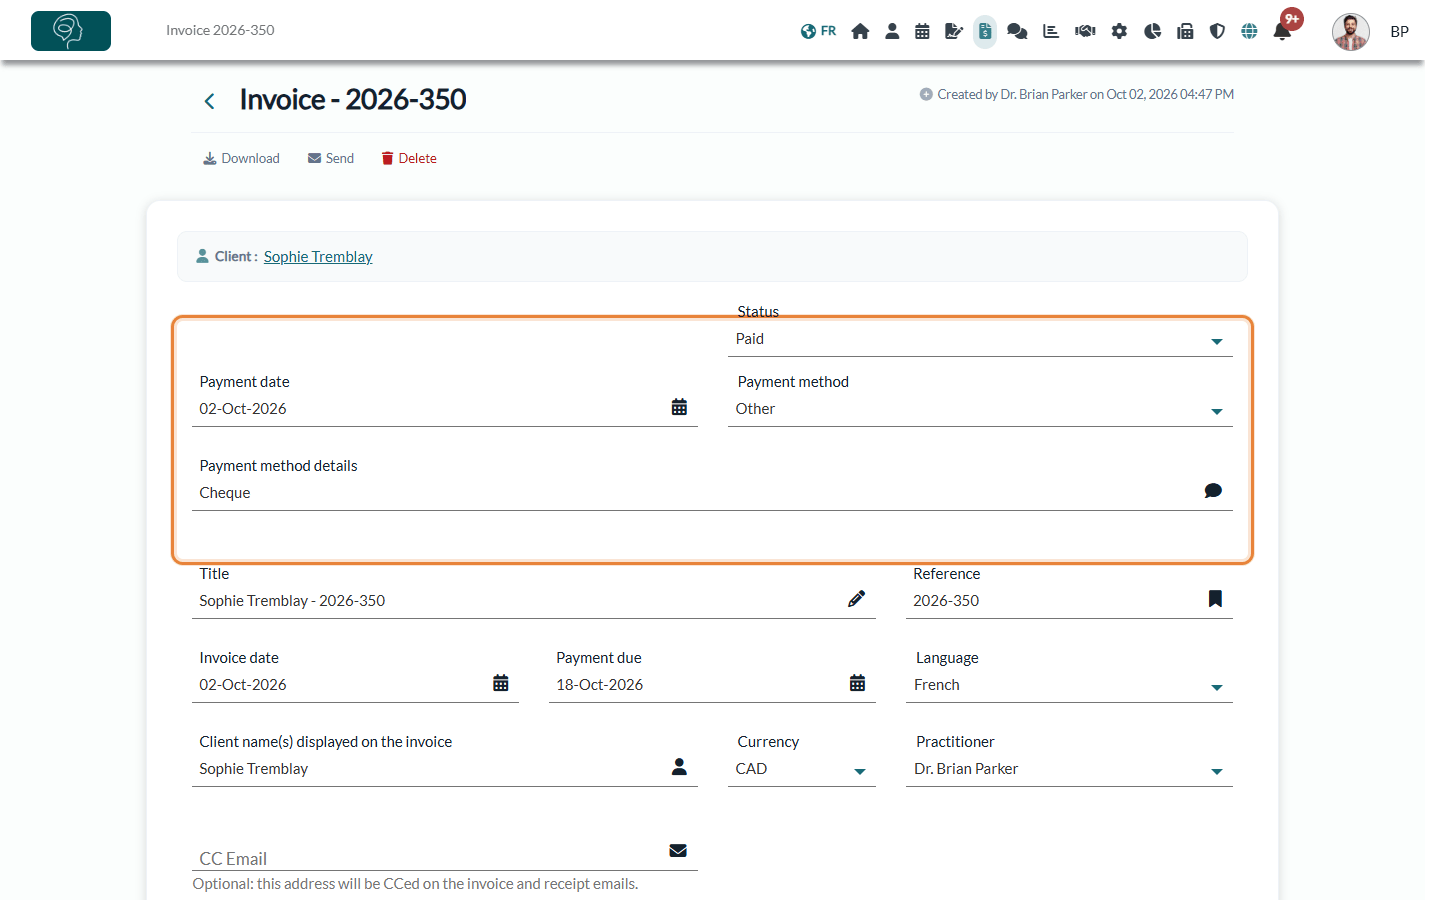Image resolution: width=1440 pixels, height=900 pixels.
Task: Open the invoices dollar document icon
Action: point(985,31)
